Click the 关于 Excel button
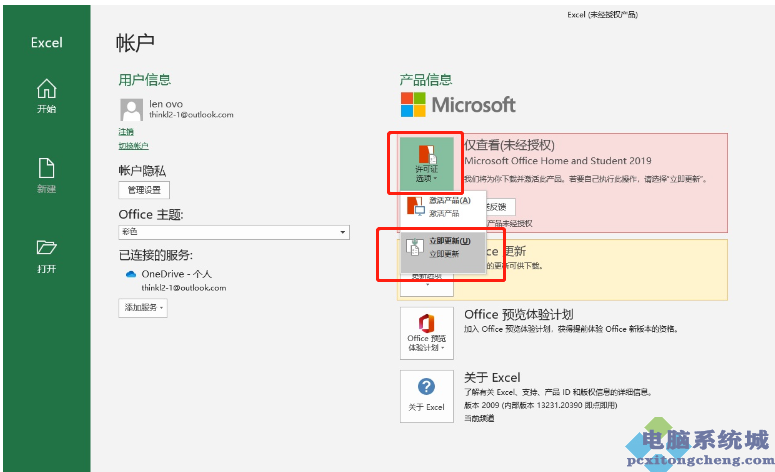The width and height of the screenshot is (775, 472). tap(427, 396)
